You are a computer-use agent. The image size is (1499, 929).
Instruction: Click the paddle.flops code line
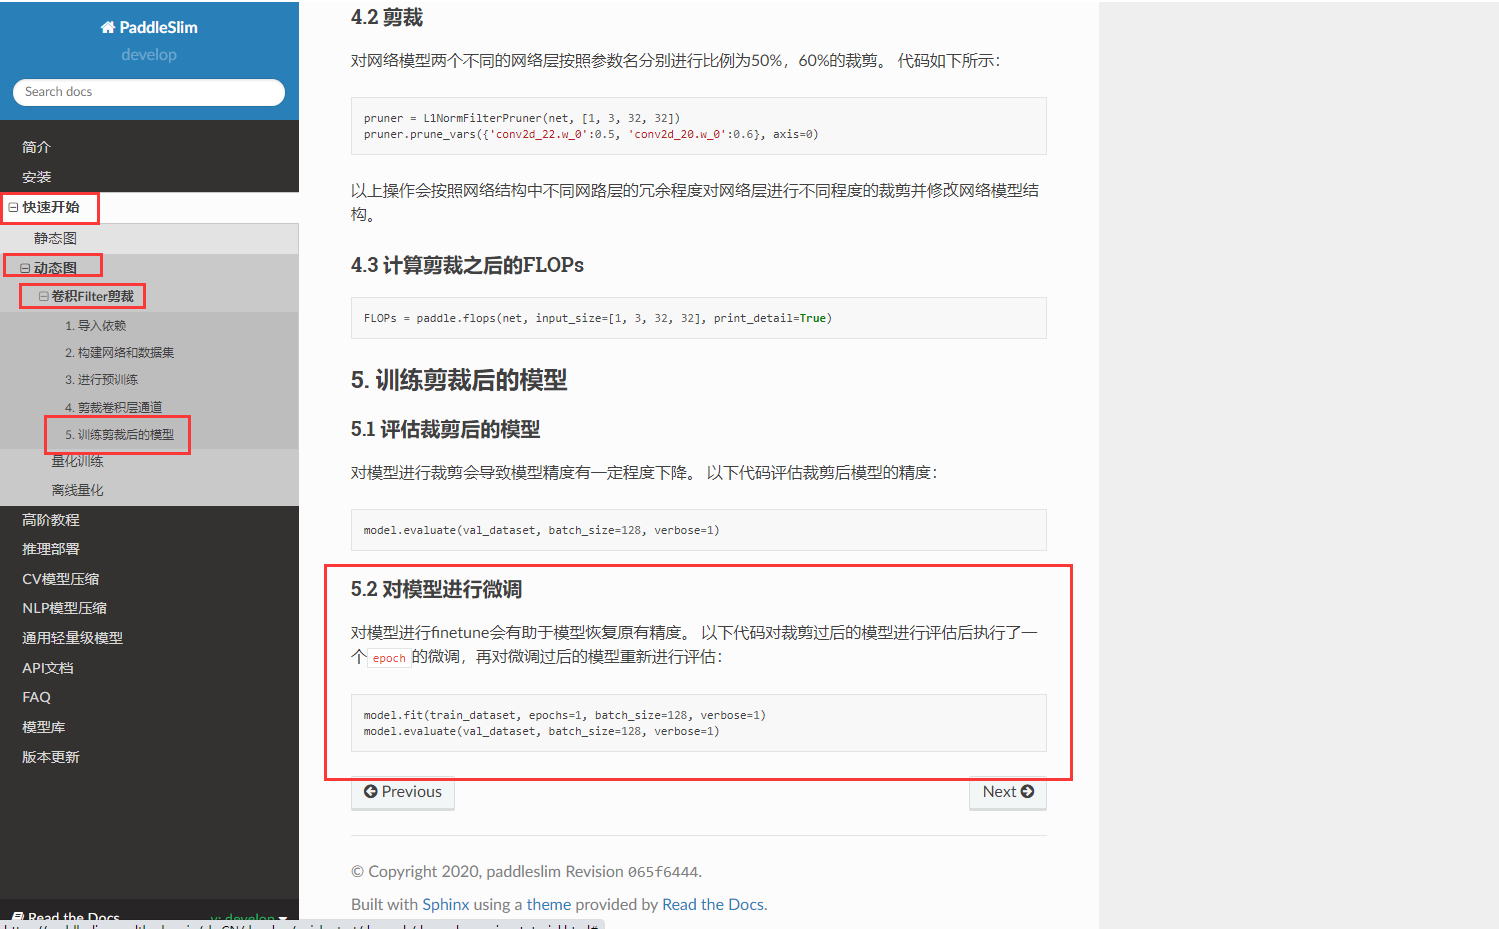tap(598, 319)
